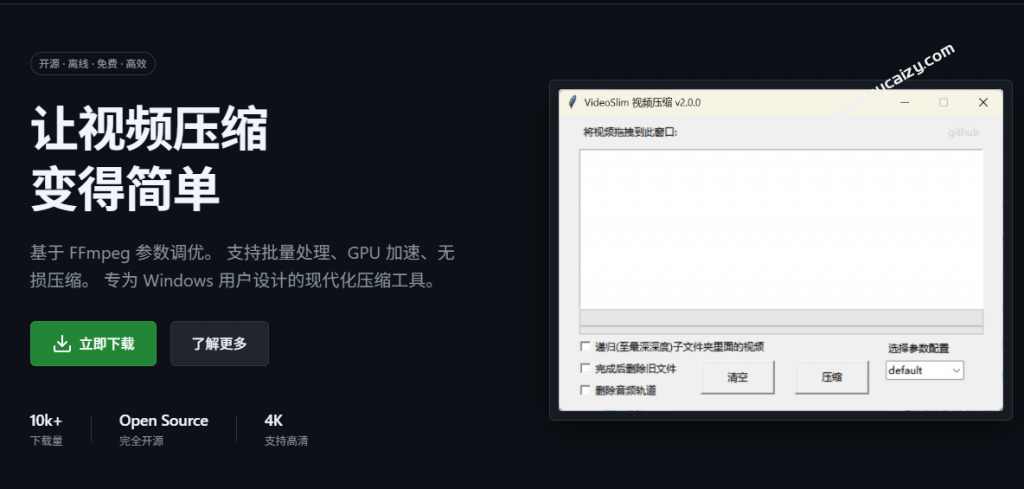Screen dimensions: 1024x489
Task: Click the progress bar below the file list
Action: 781,317
